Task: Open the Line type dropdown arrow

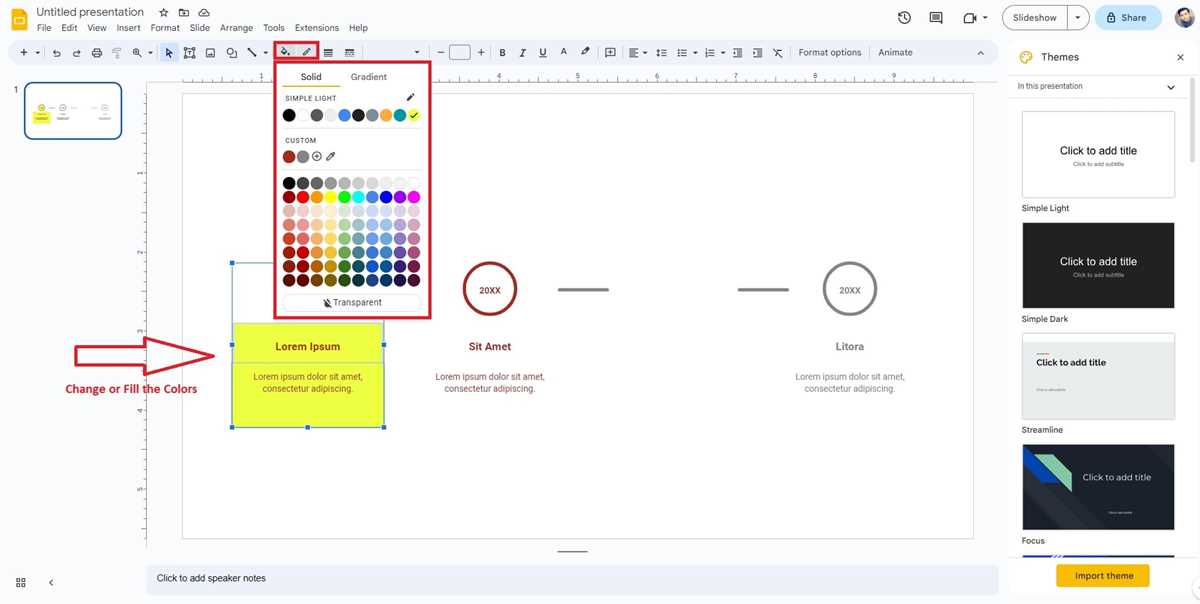Action: tap(266, 53)
